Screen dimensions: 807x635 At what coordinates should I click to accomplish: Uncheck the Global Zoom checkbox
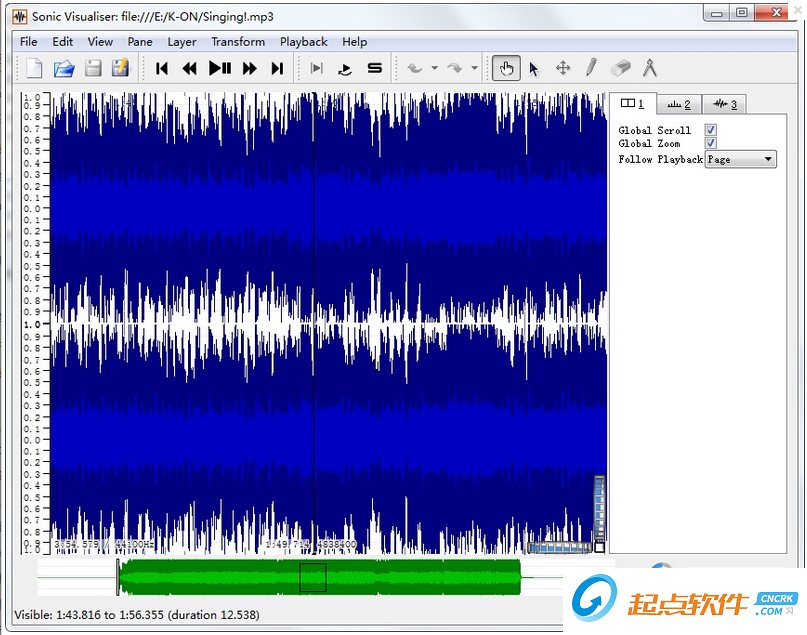[x=710, y=143]
